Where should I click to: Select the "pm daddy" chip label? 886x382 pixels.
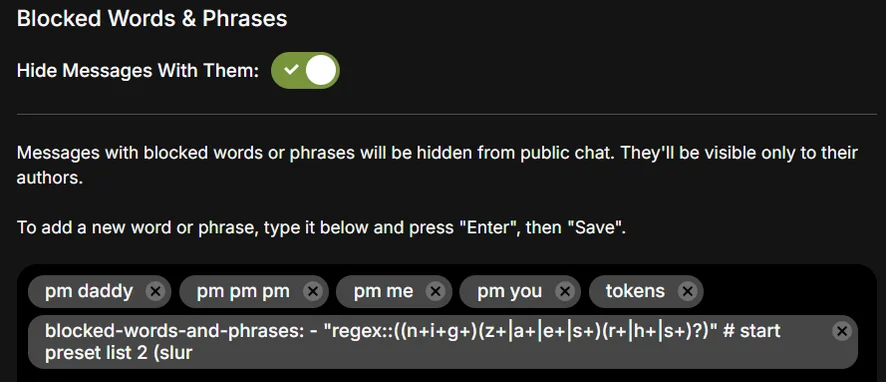click(x=89, y=292)
